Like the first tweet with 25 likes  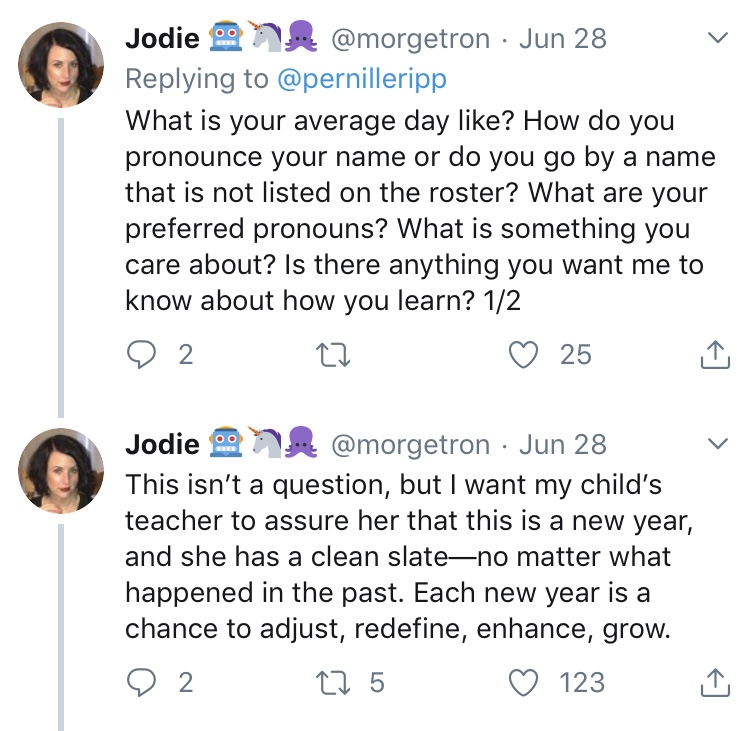(x=524, y=354)
